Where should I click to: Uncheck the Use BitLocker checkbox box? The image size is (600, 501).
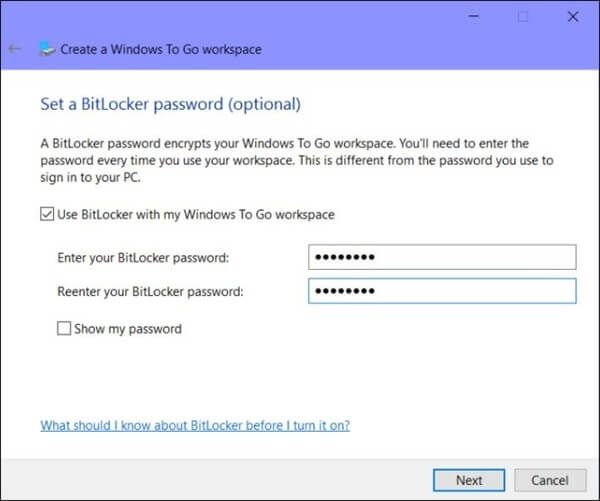[x=47, y=214]
